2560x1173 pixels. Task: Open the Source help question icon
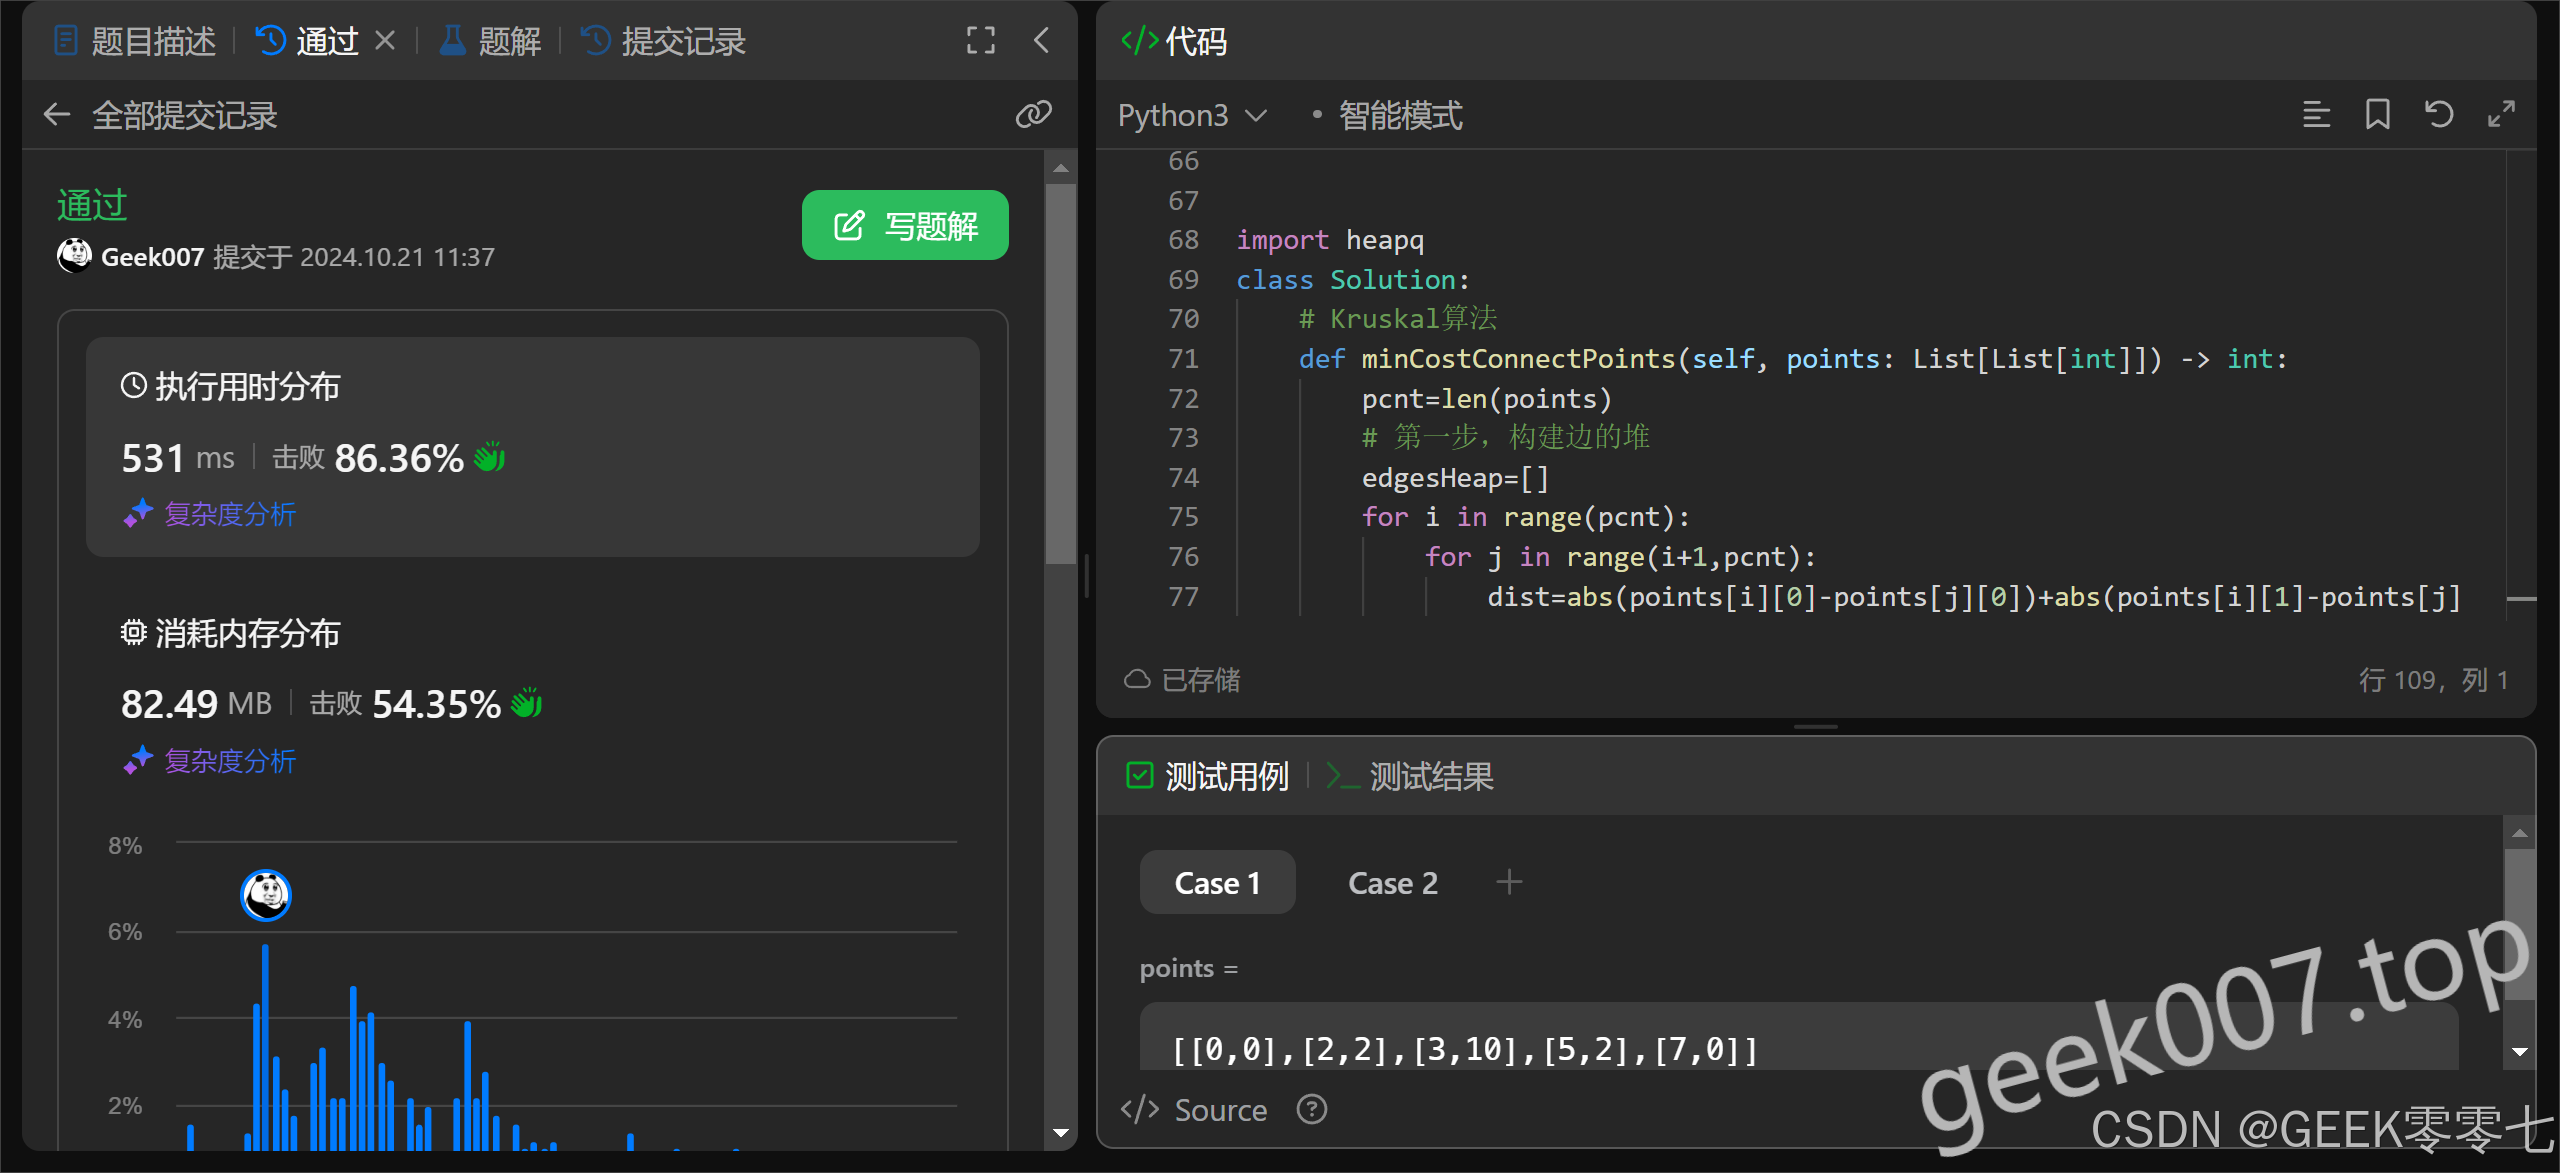(1311, 1109)
